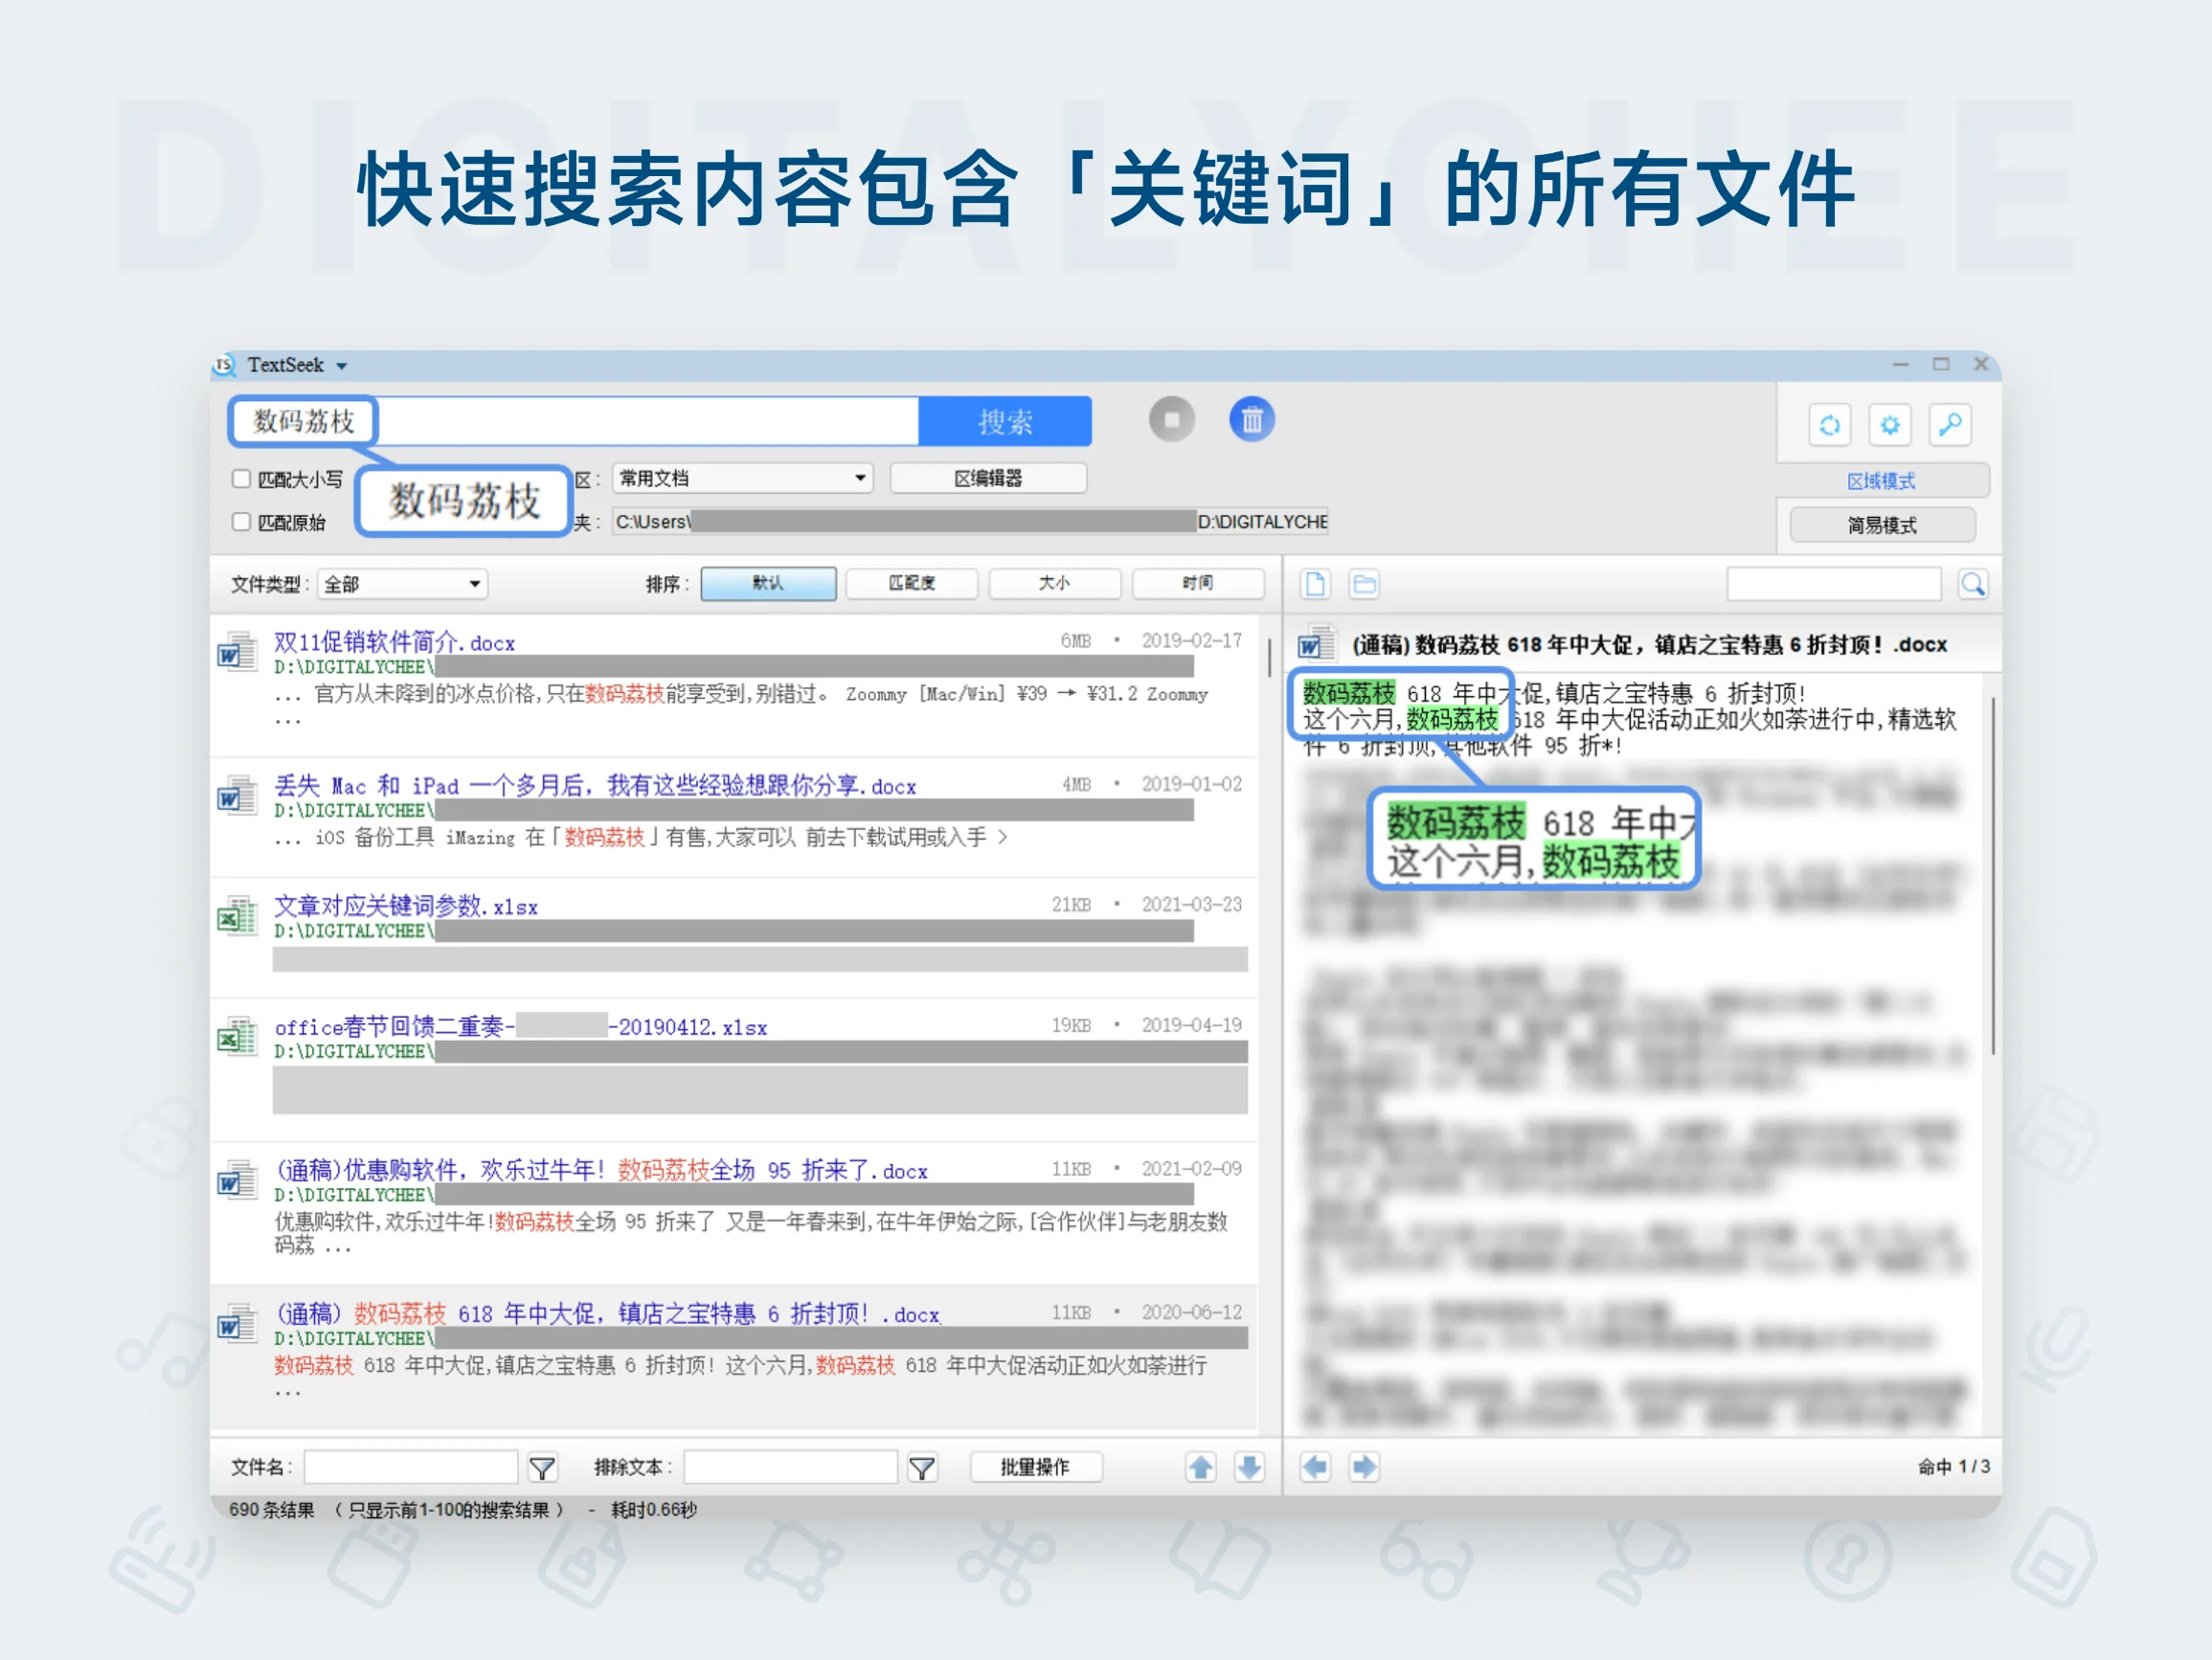
Task: Click the open folder icon in preview toolbar
Action: tap(1364, 584)
